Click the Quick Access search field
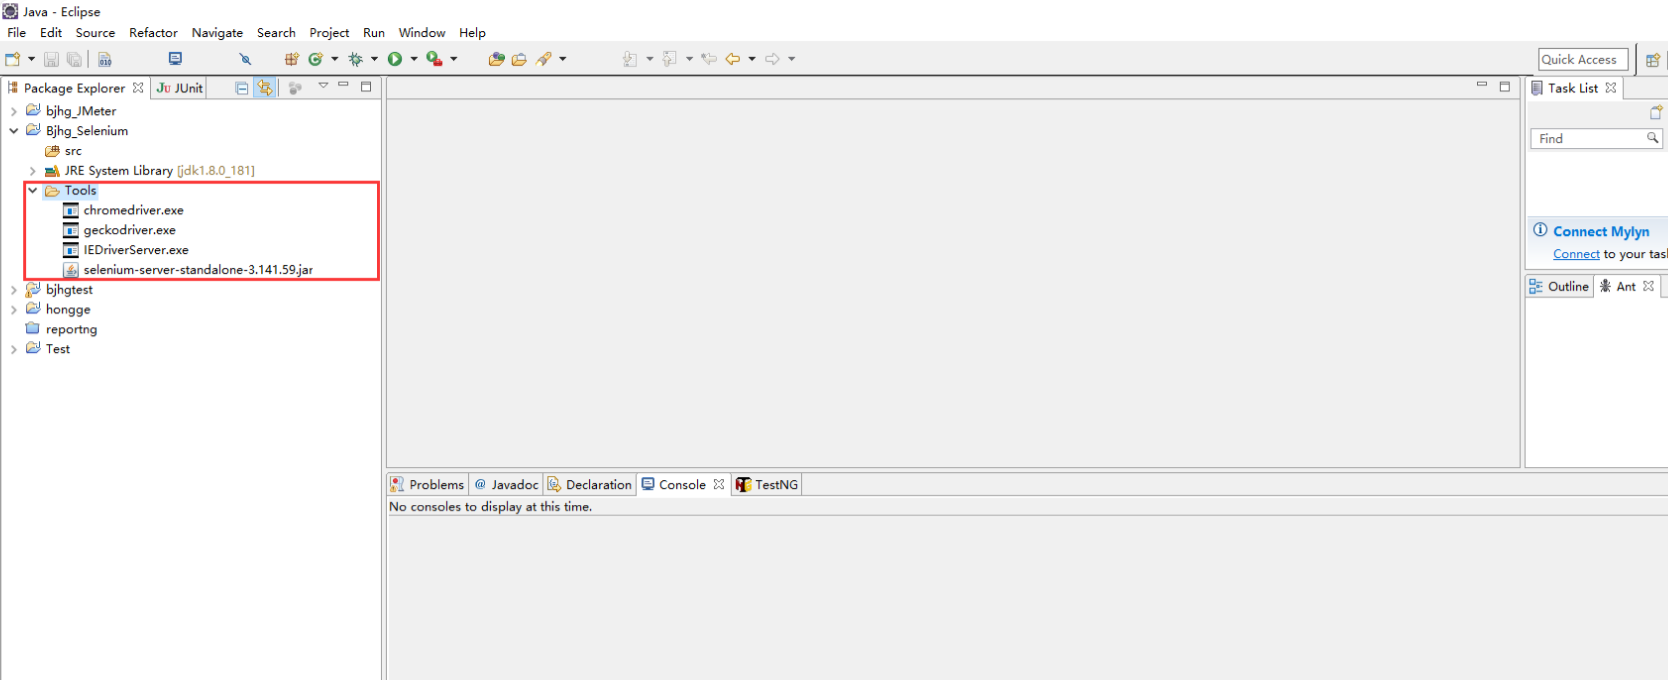Screen dimensions: 1668x680 pyautogui.click(x=1583, y=60)
